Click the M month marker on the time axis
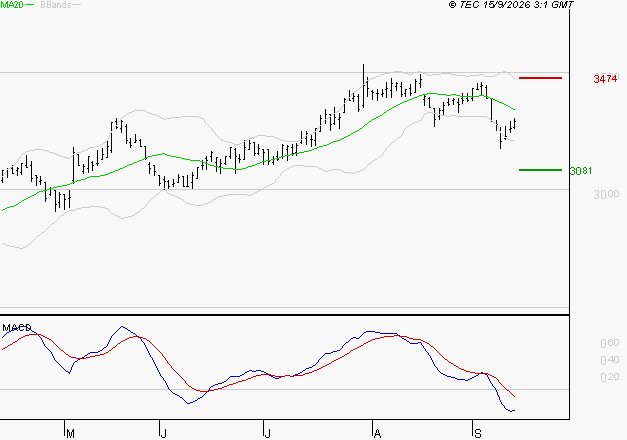The image size is (627, 440). point(70,433)
